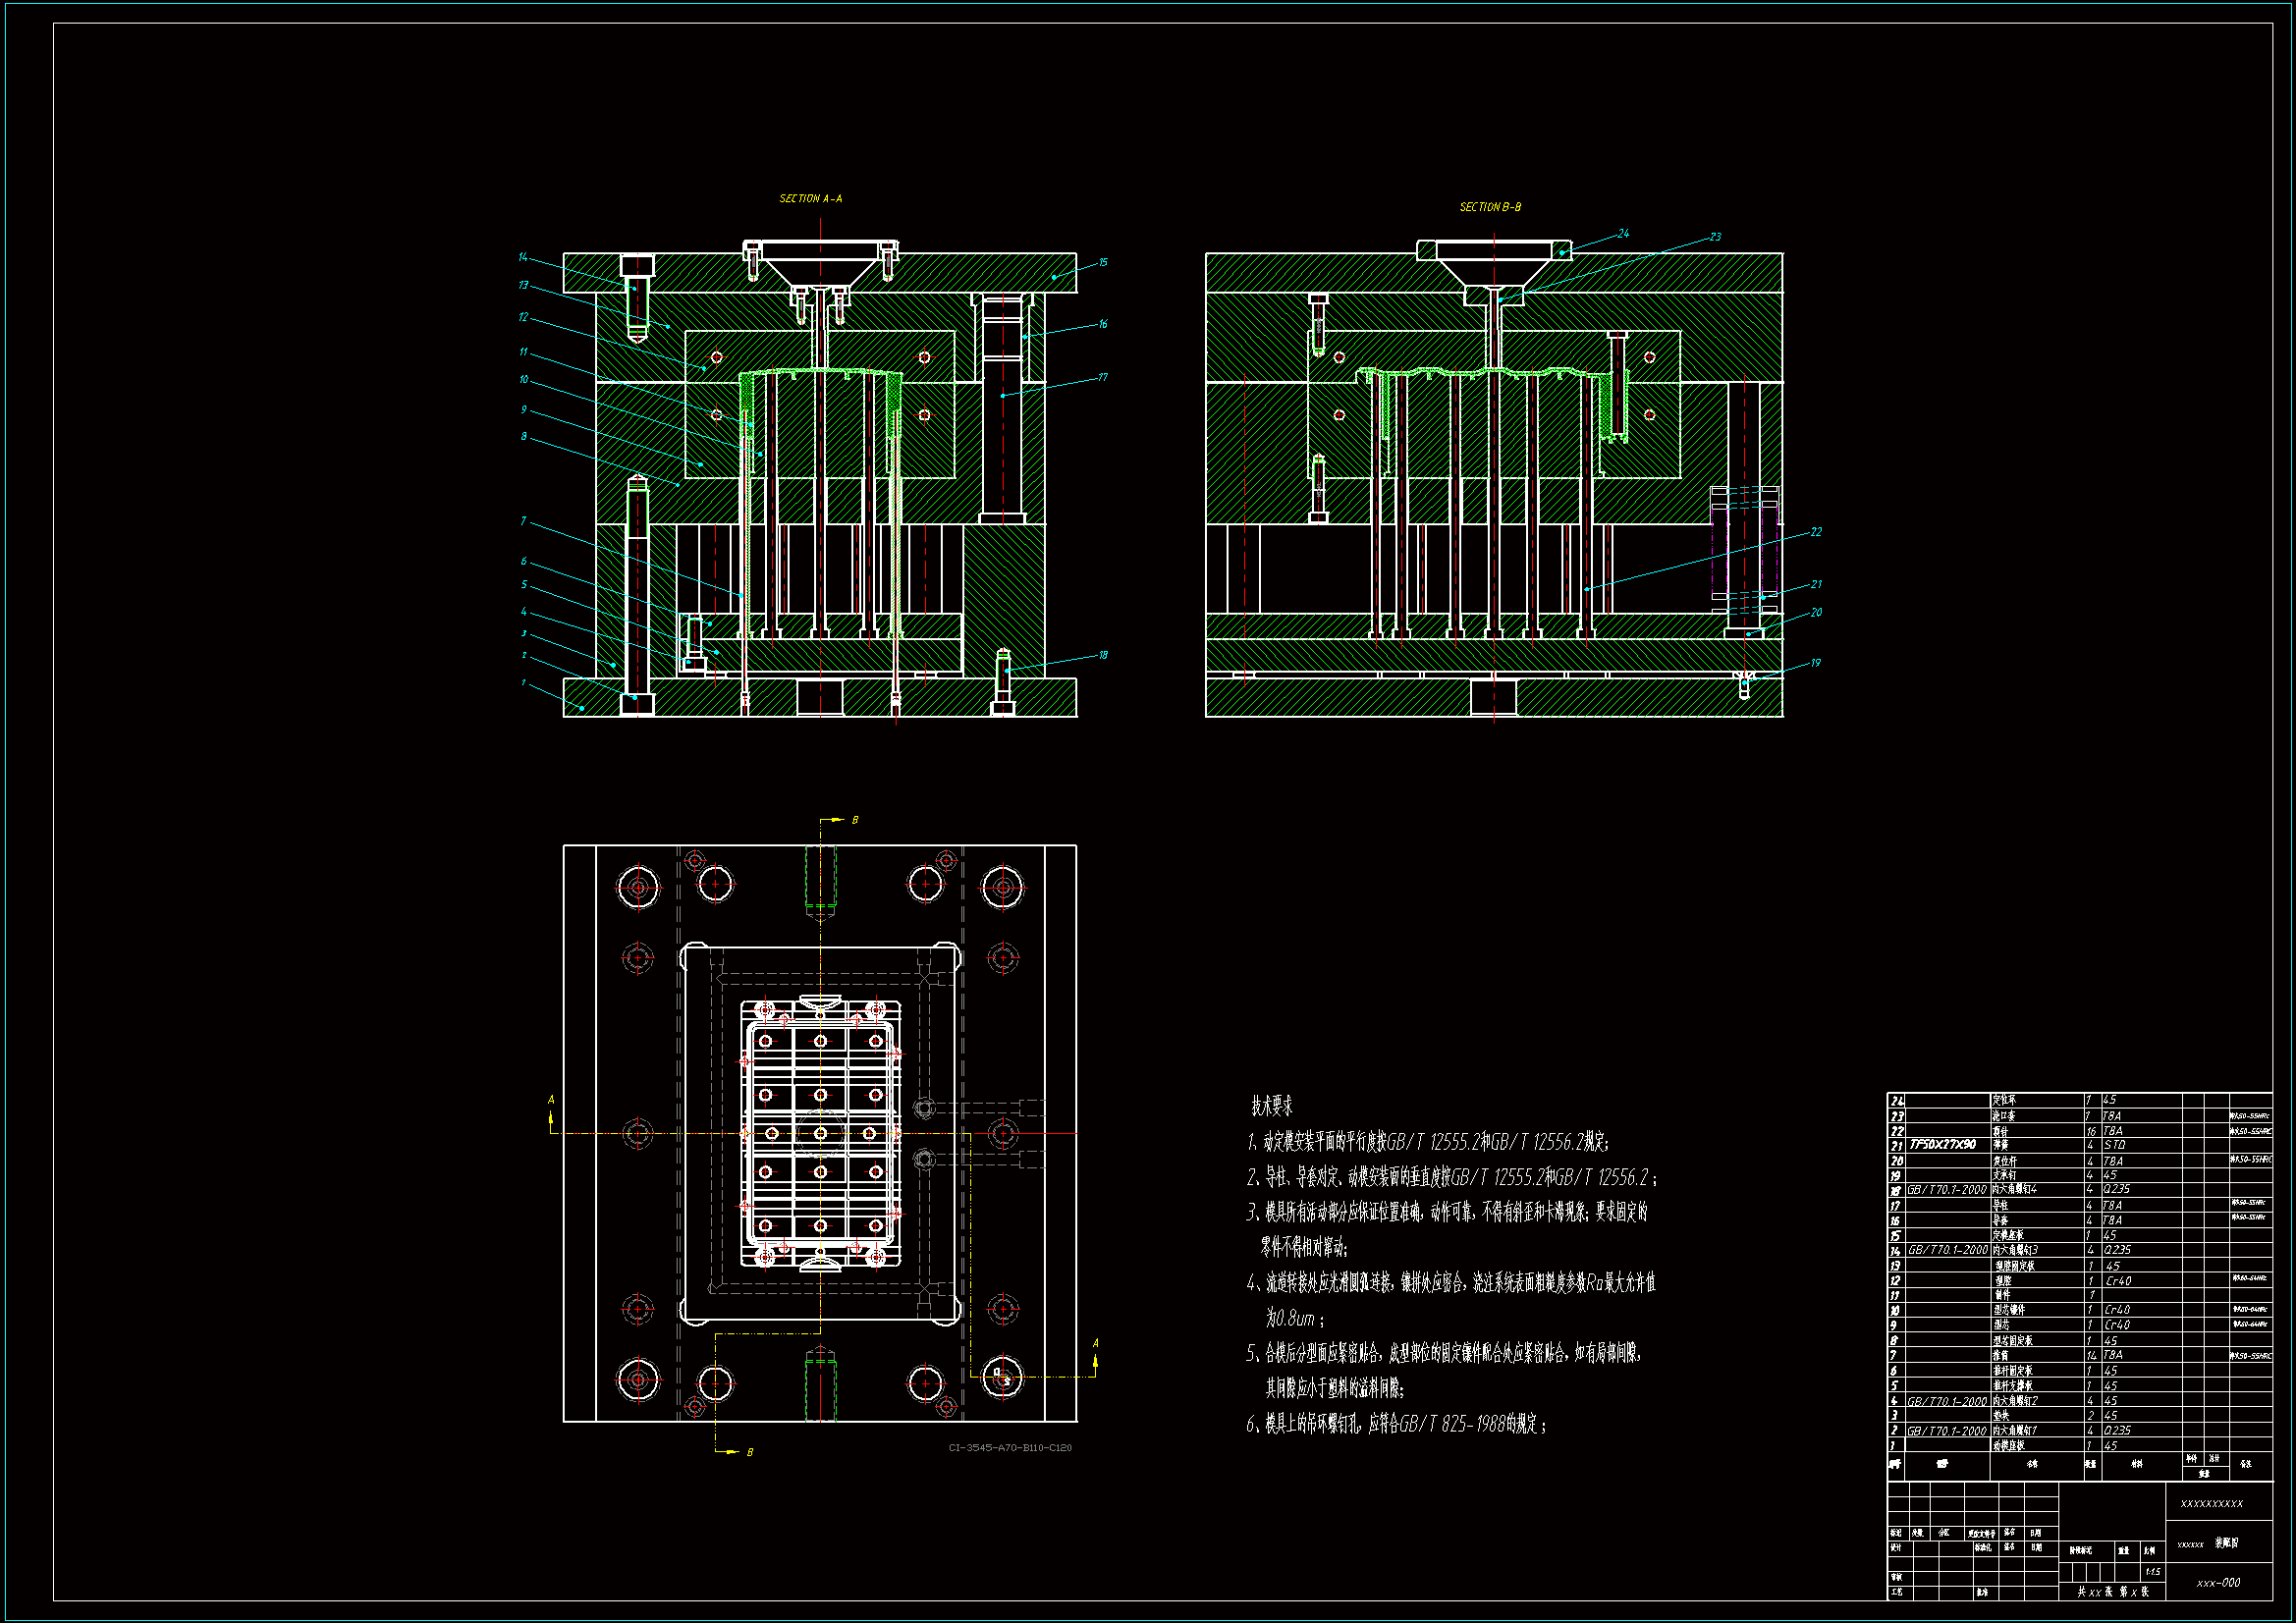Click the TF50X27X90 spring entry in parts table
Viewport: 2296px width, 1623px height.
point(1942,1145)
